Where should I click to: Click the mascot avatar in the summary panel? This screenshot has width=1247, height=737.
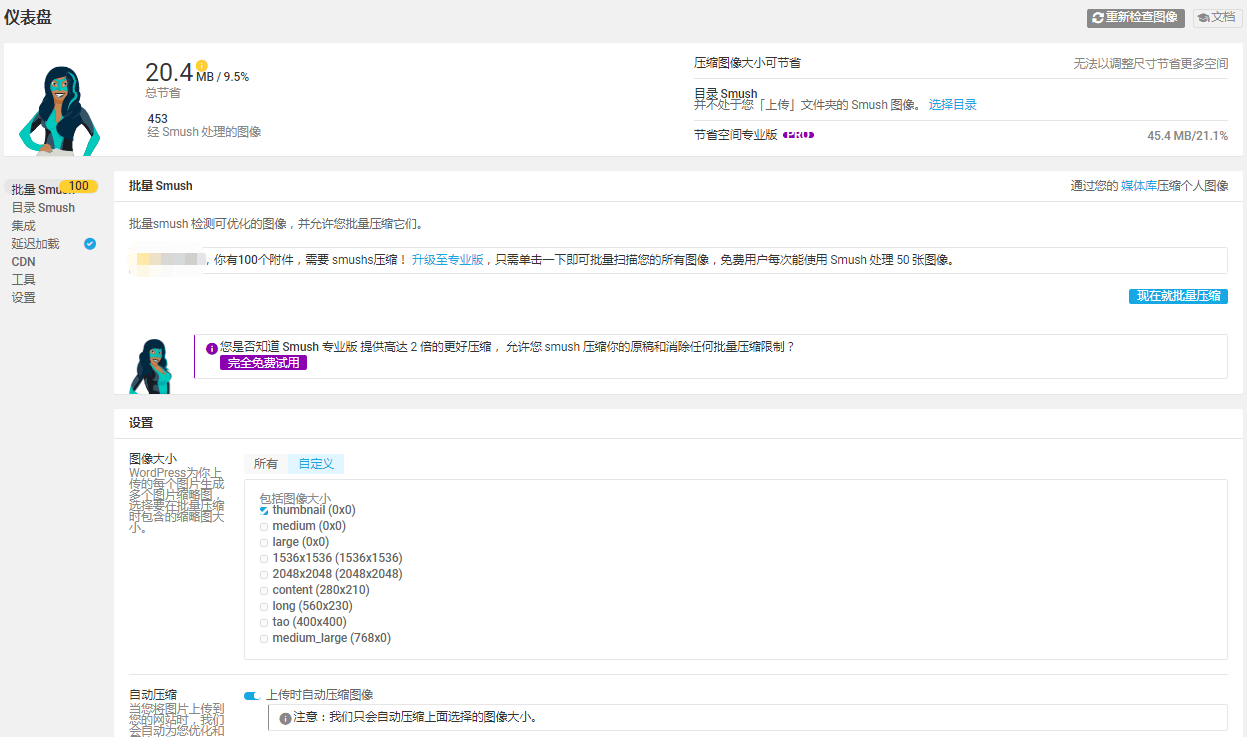click(58, 110)
